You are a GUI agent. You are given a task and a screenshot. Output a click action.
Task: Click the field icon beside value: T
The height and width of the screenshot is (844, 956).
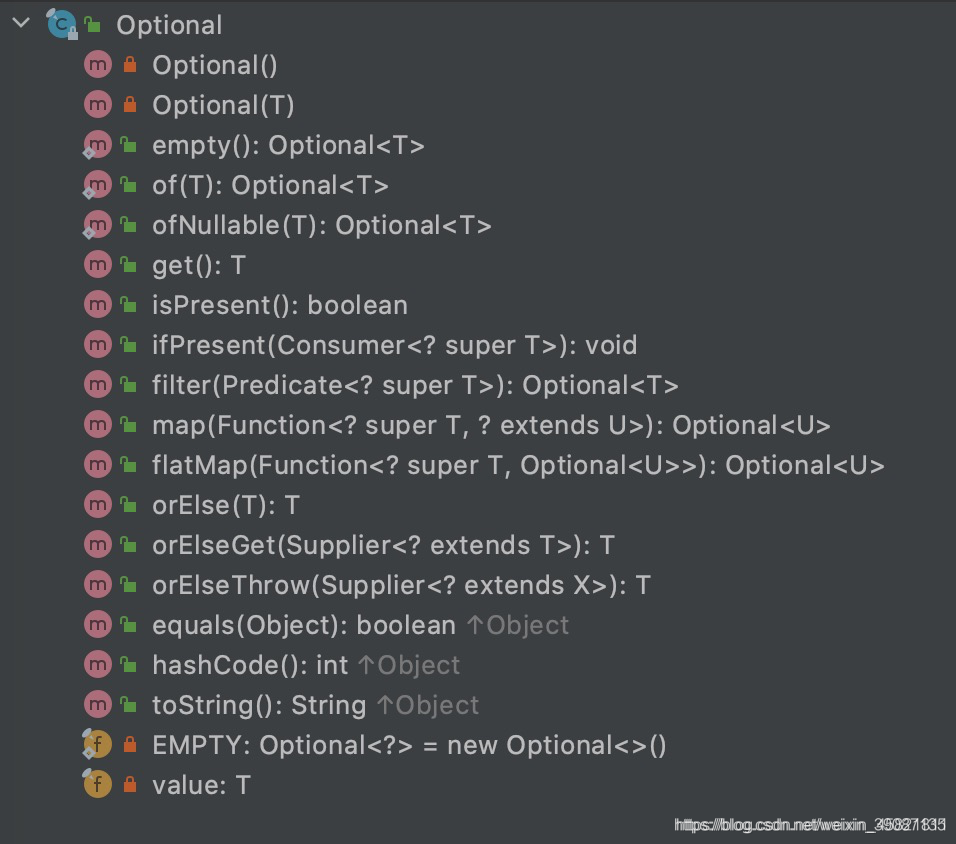point(97,784)
